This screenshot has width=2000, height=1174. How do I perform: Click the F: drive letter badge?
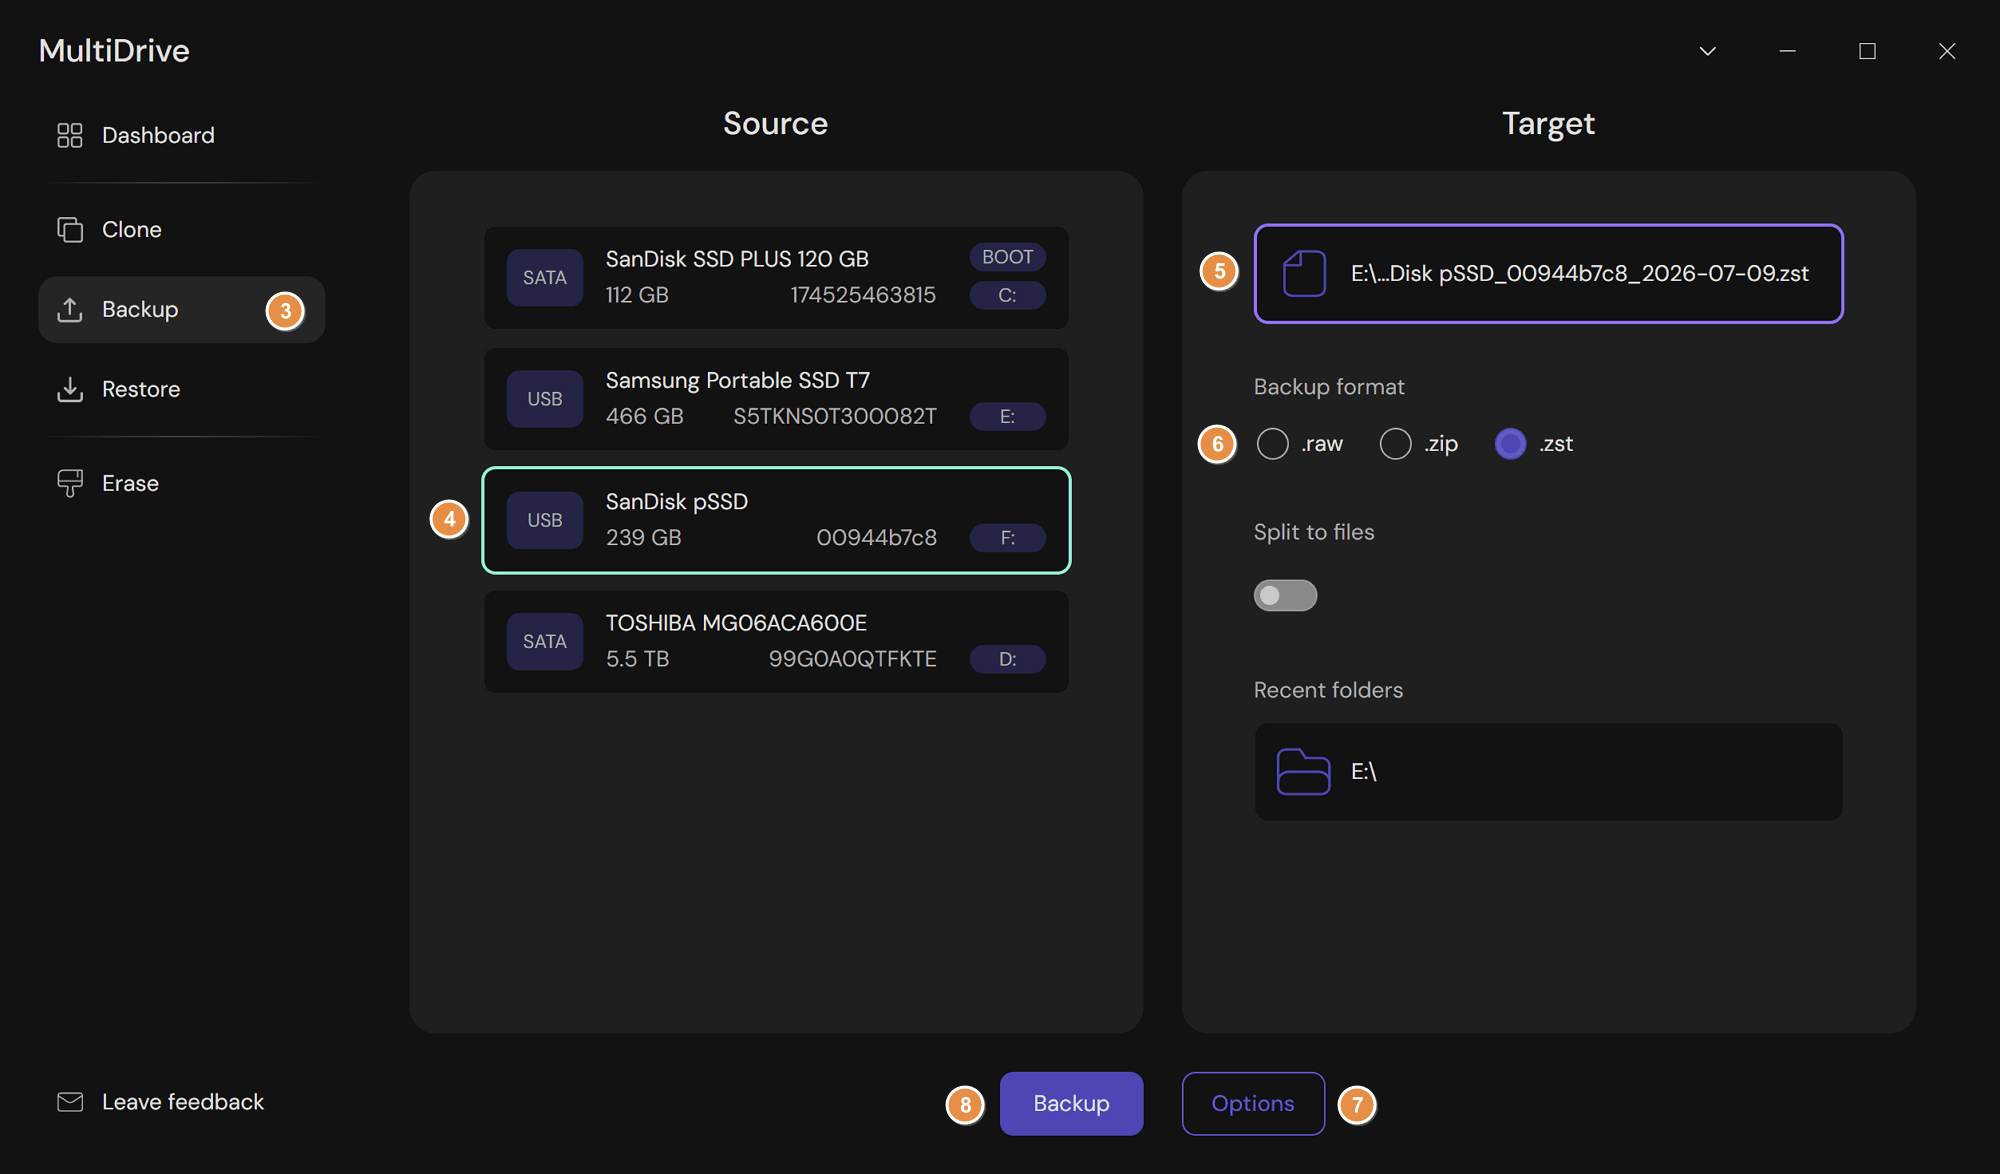tap(1007, 537)
